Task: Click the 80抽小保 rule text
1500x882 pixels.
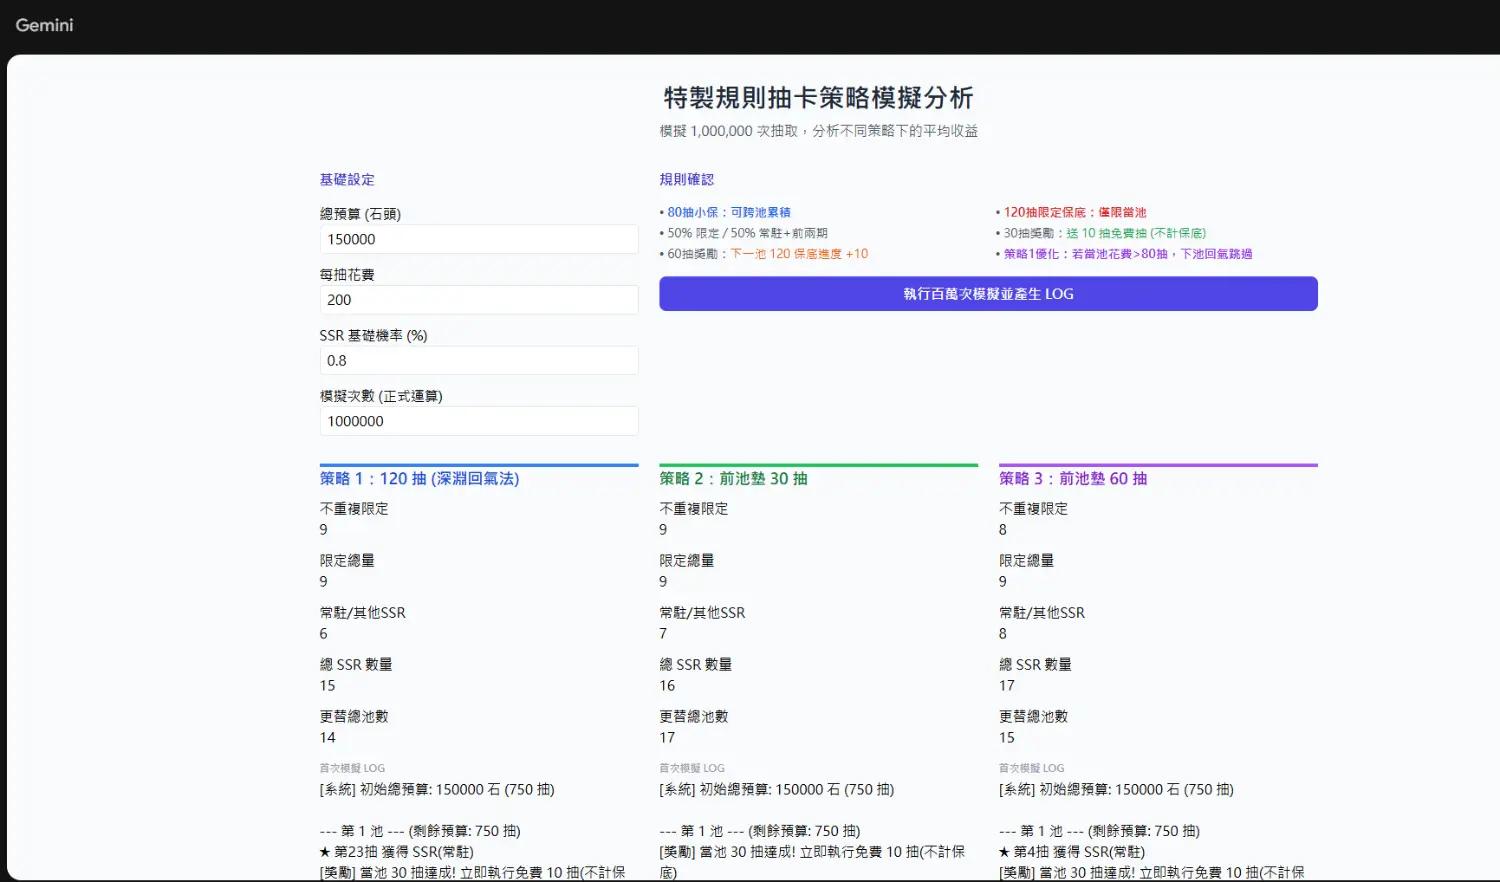Action: click(x=726, y=212)
